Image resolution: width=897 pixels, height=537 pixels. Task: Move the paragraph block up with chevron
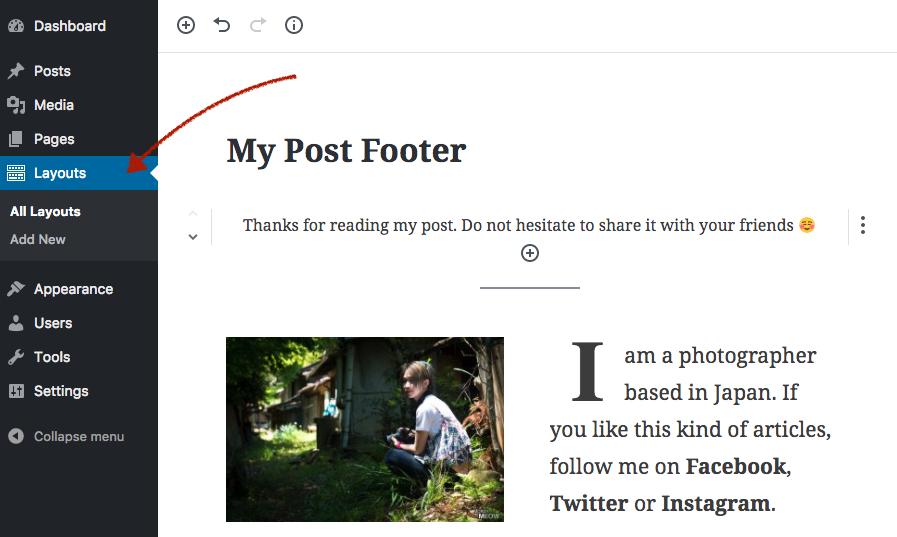point(193,213)
